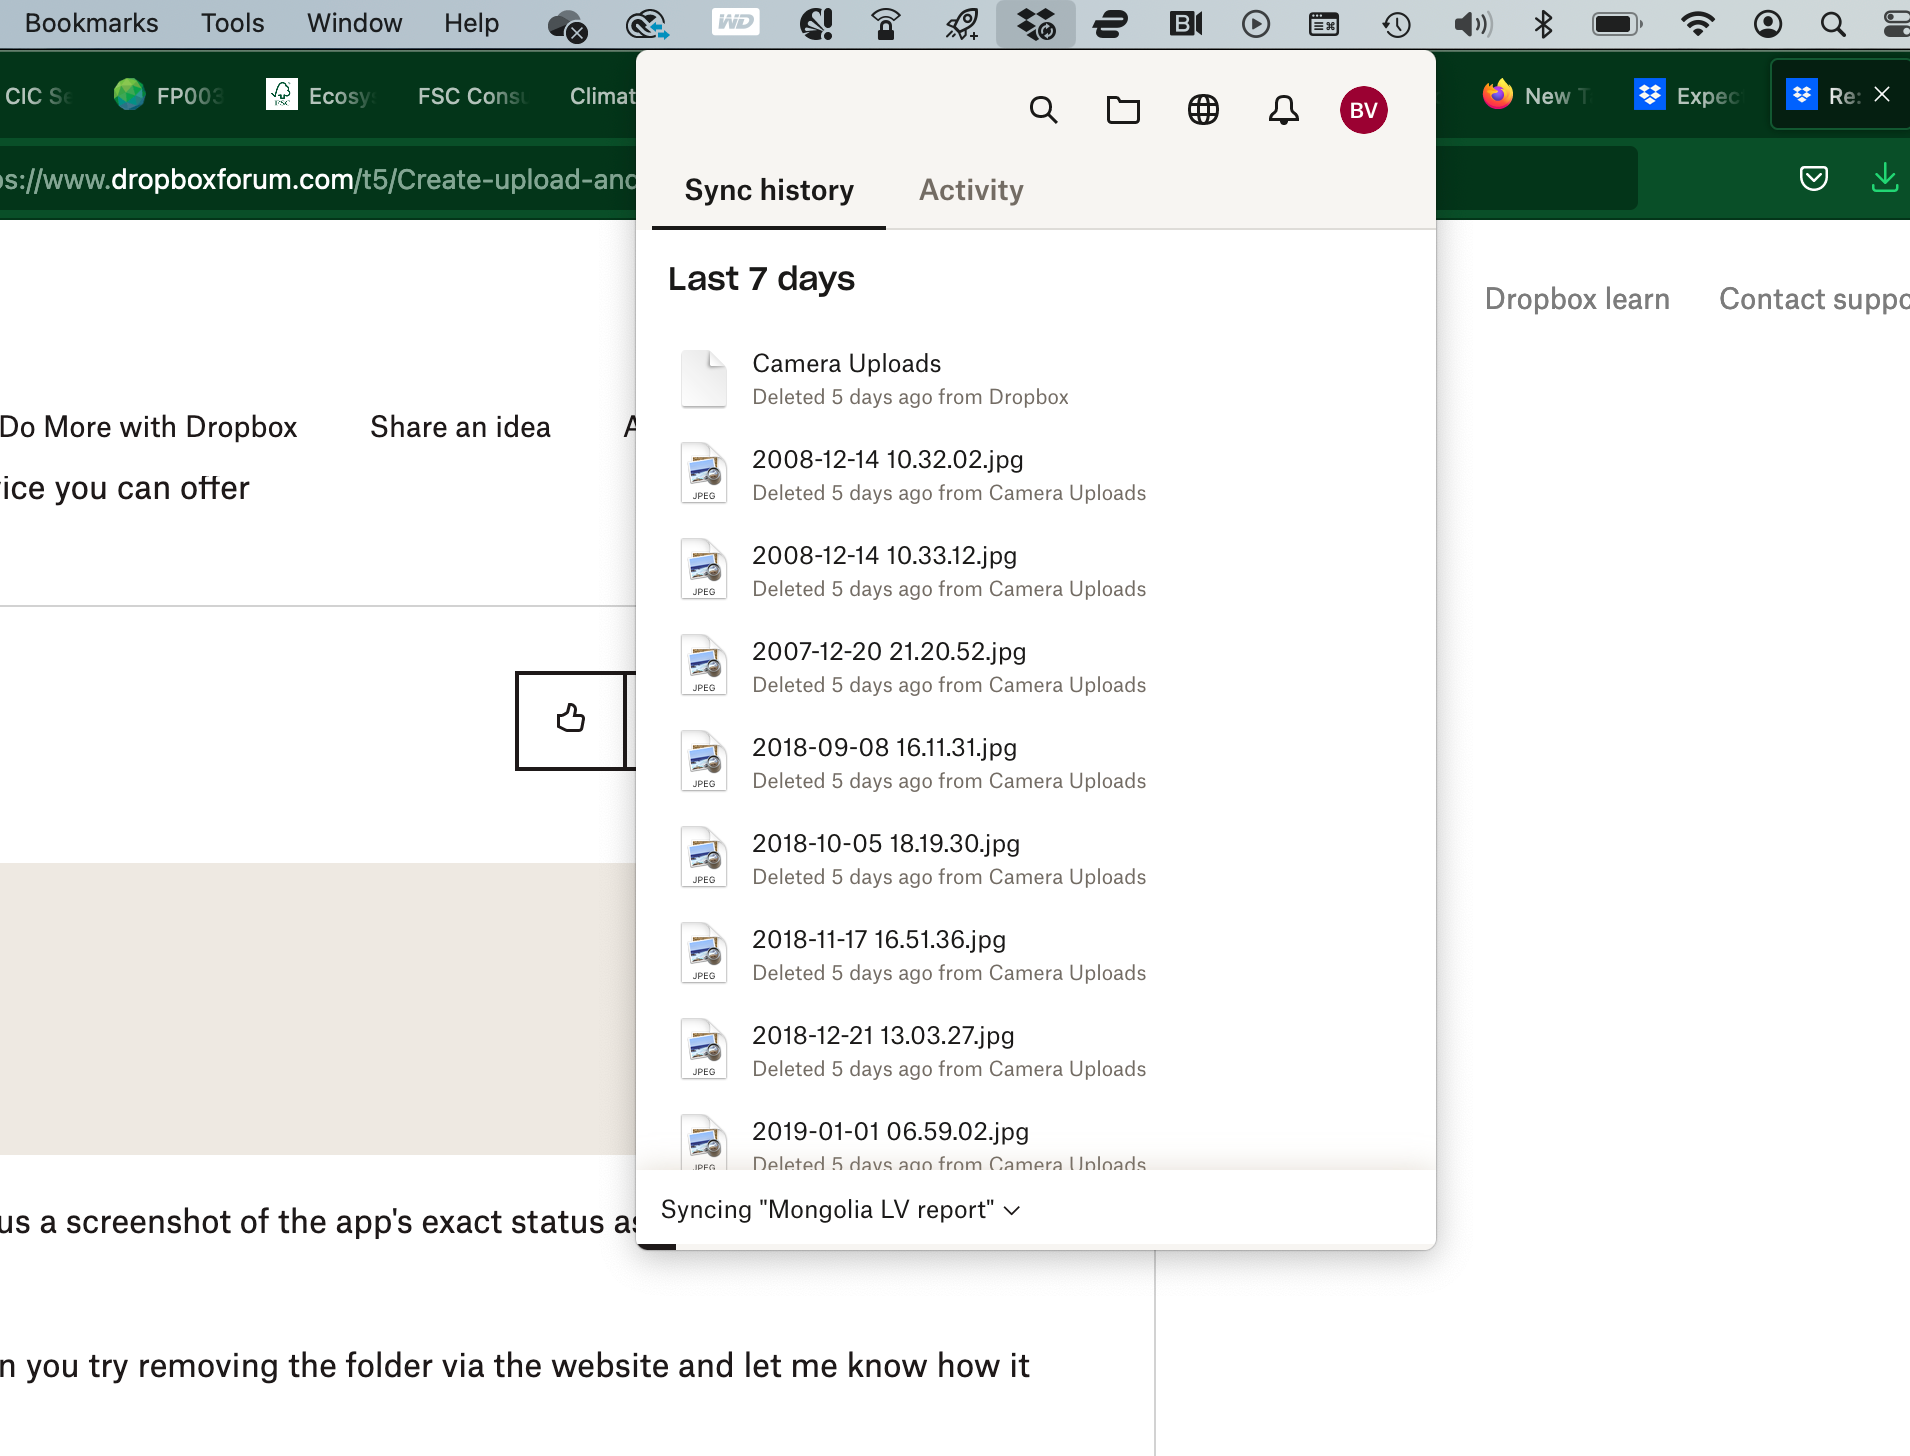1910x1456 pixels.
Task: Select 2018-09-08 16.11.31.jpg entry
Action: (1035, 763)
